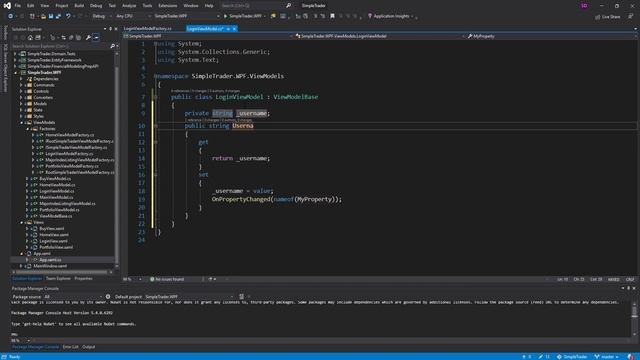The image size is (640, 360).
Task: Click pending changes pencil in status bar
Action: (x=544, y=357)
